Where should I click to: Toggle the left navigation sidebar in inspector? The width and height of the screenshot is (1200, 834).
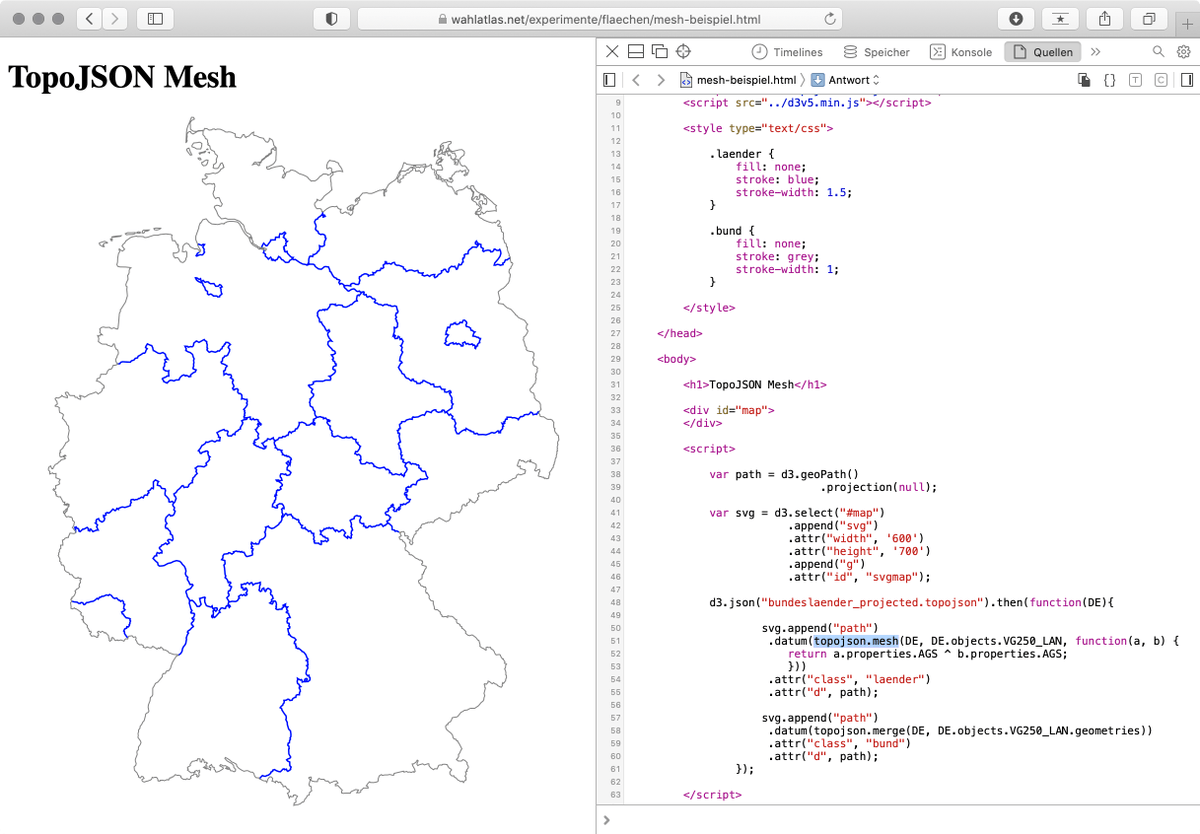click(609, 80)
